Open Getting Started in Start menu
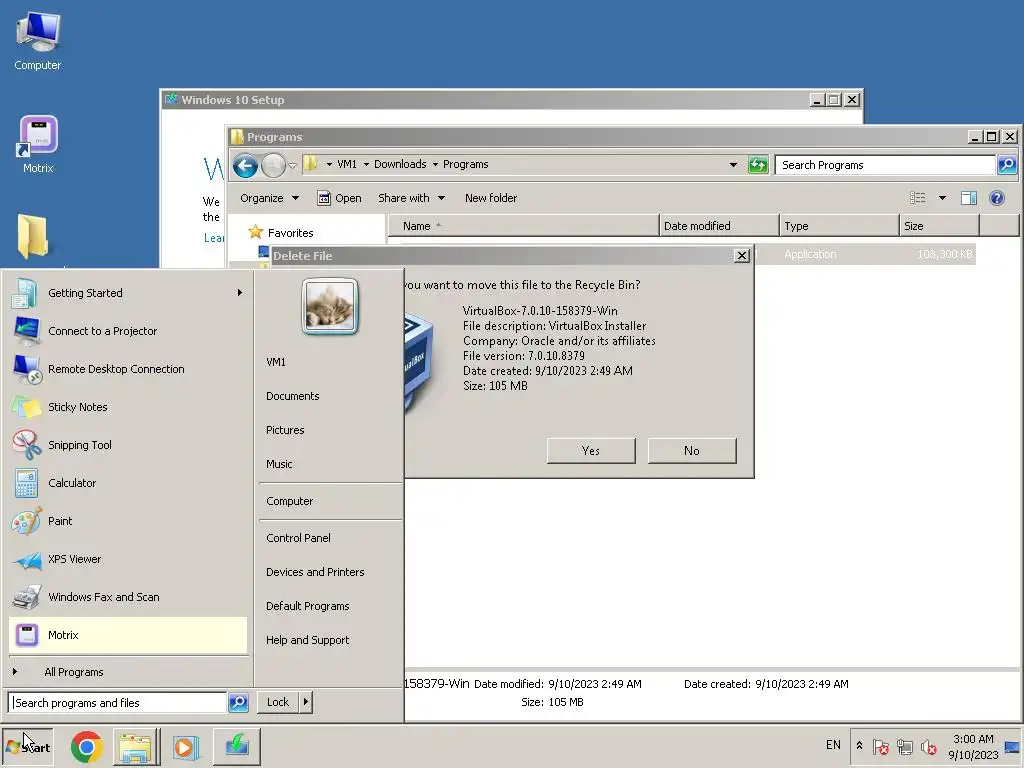The width and height of the screenshot is (1024, 768). click(x=128, y=293)
